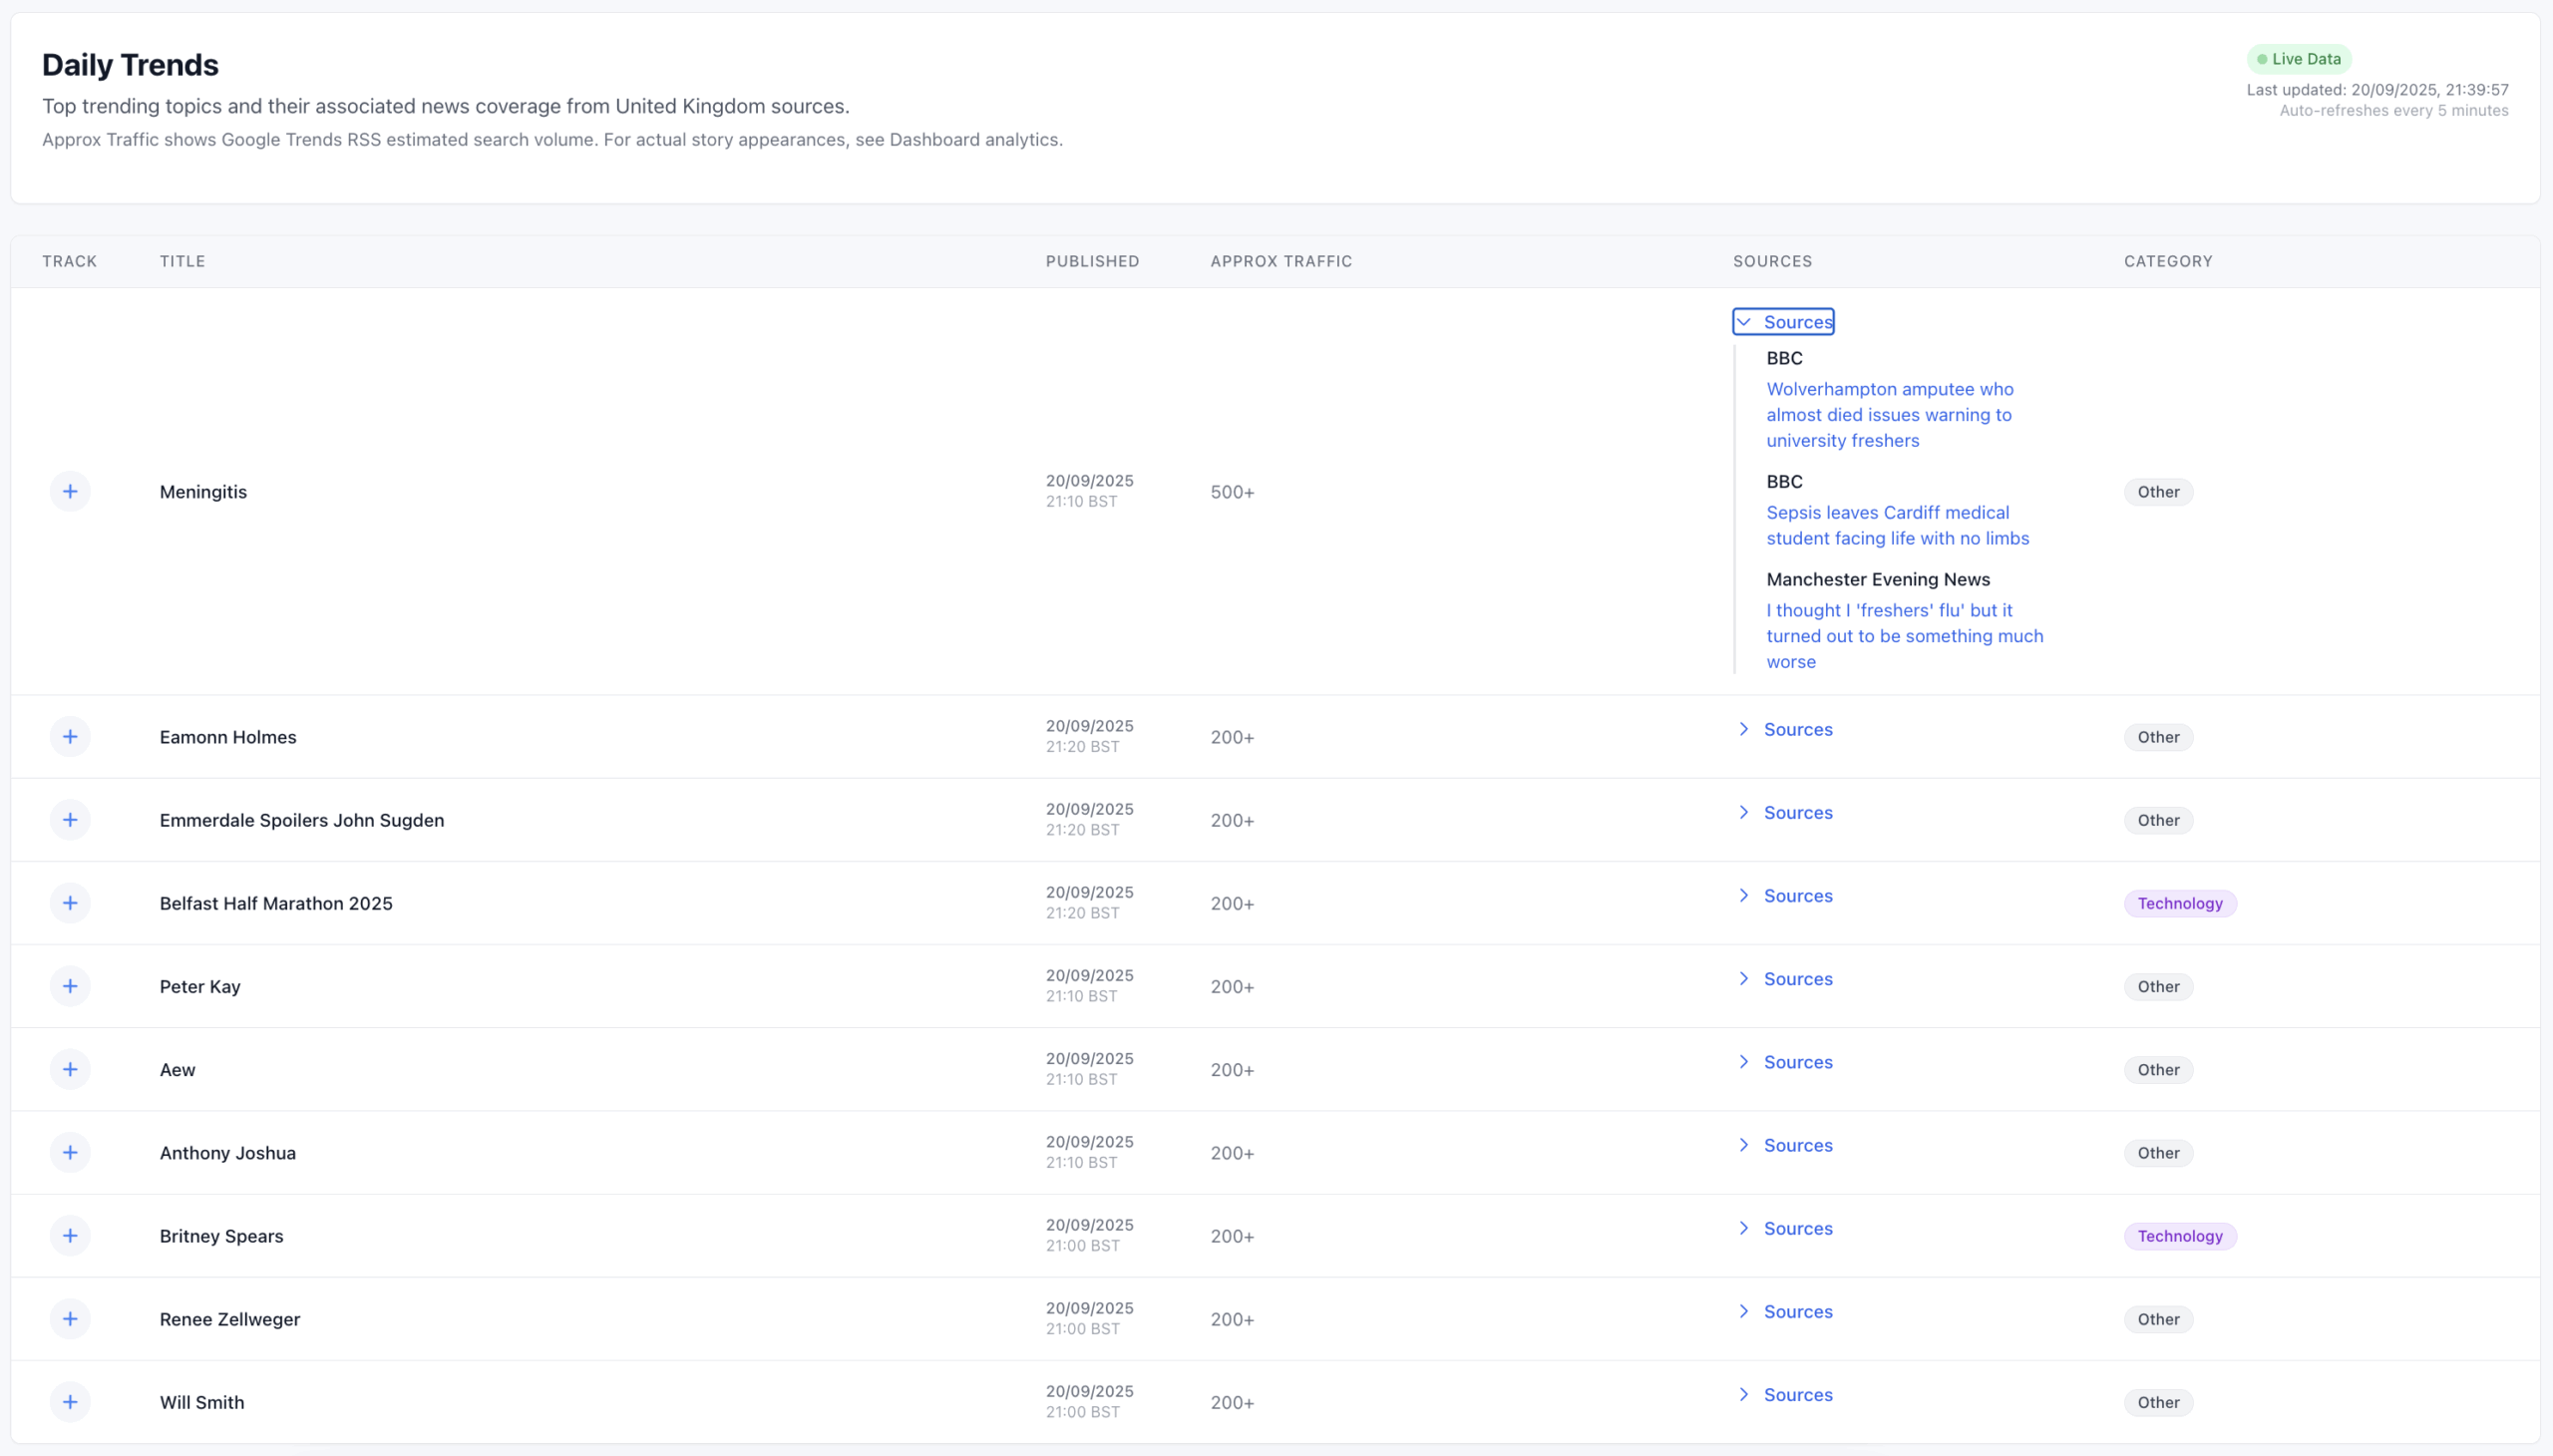The image size is (2553, 1456).
Task: Expand Sources for Belfast Half Marathon 2025
Action: pos(1785,896)
